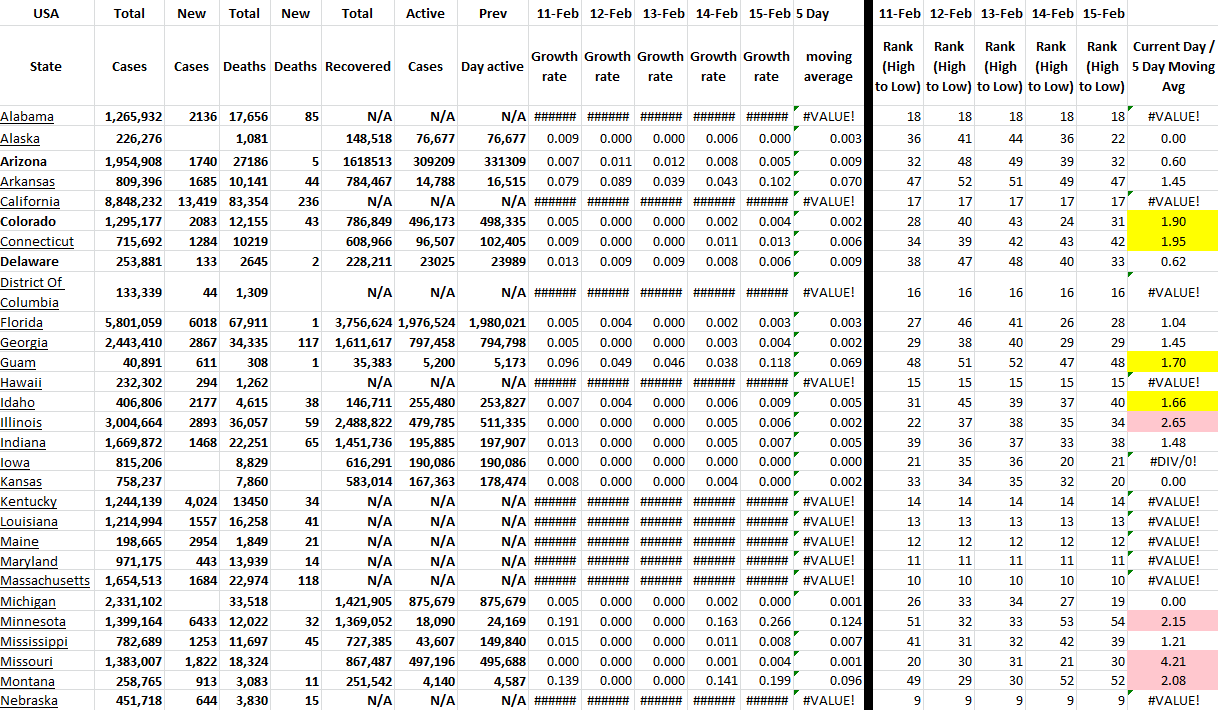Viewport: 1218px width, 710px height.
Task: Select the pink 4.21 cell for Missouri
Action: click(x=1173, y=662)
